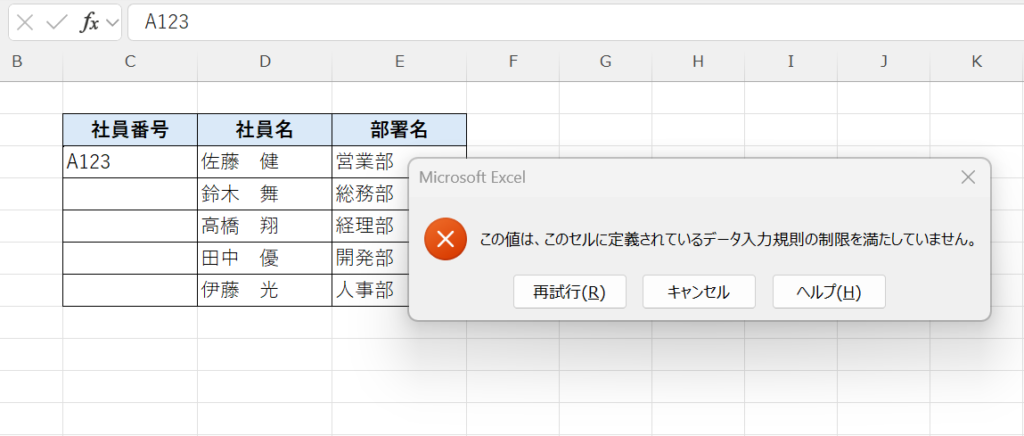Open help with ヘルプ(H) button

point(828,292)
